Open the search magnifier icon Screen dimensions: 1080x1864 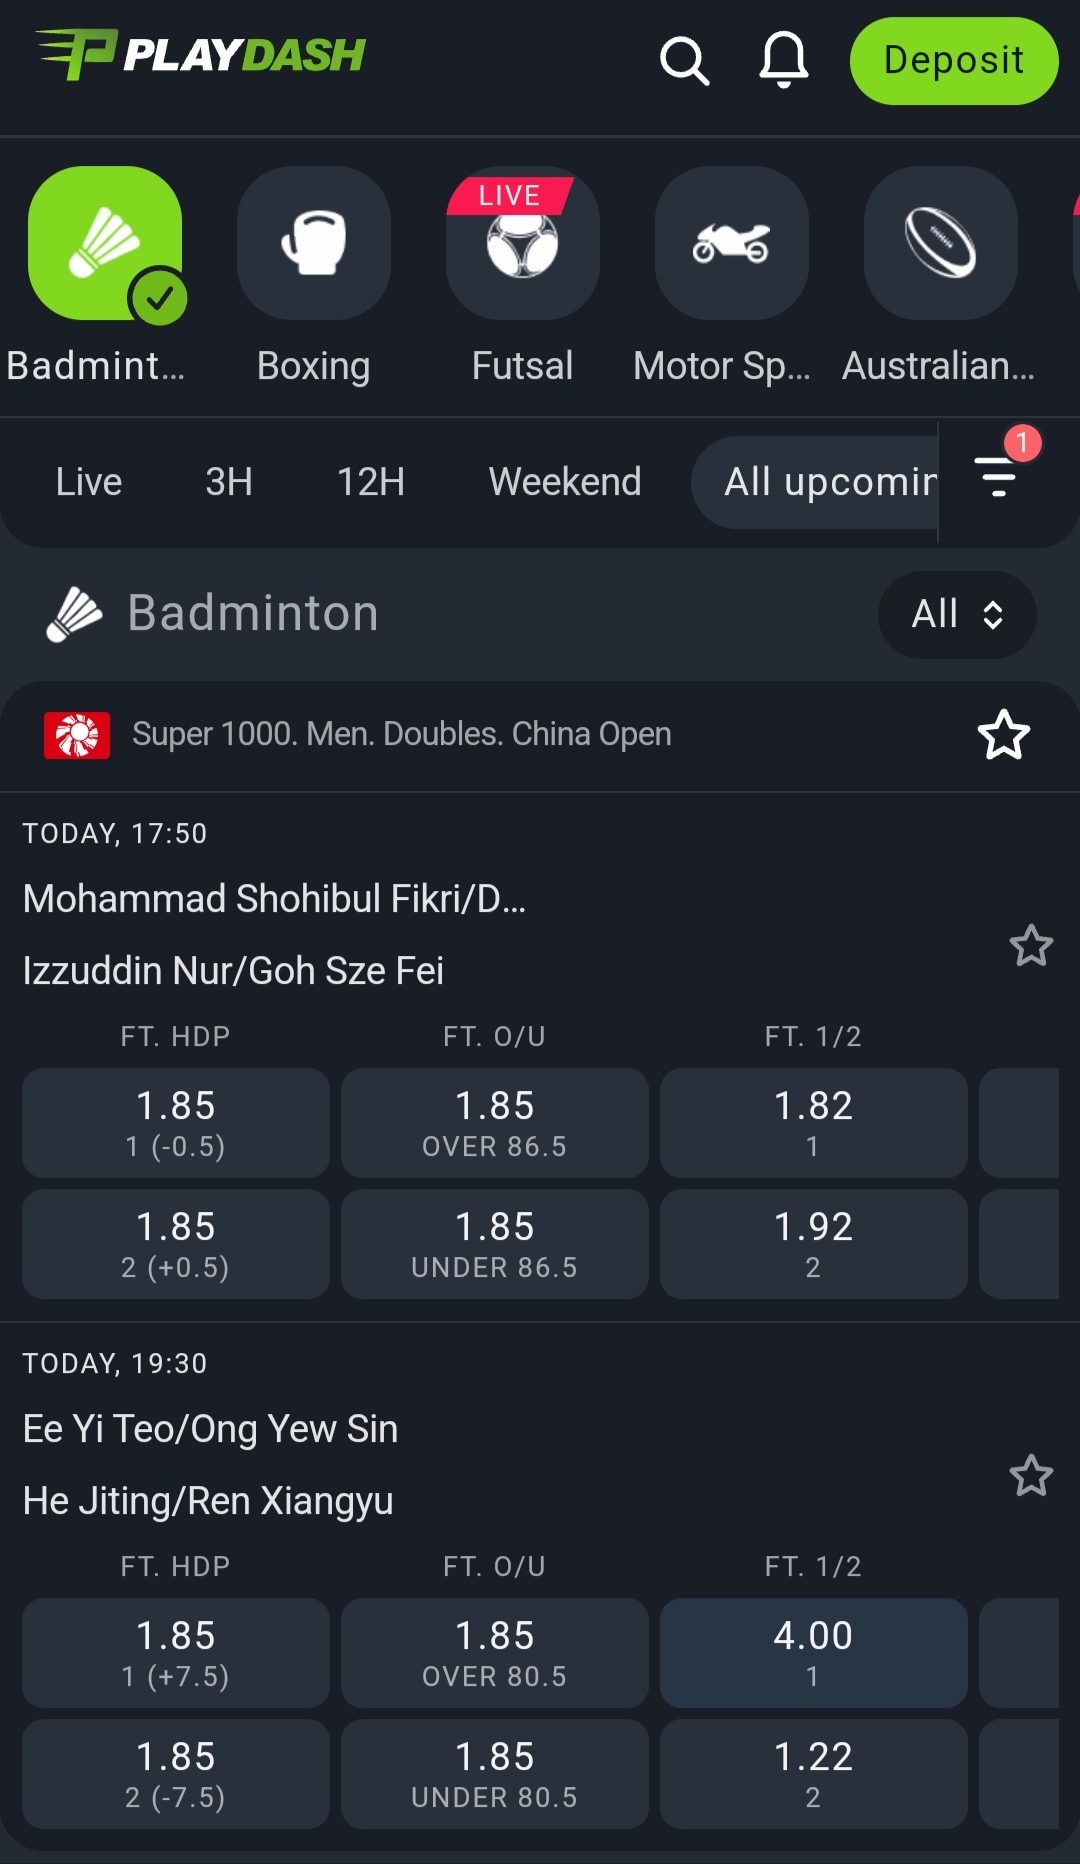click(684, 61)
